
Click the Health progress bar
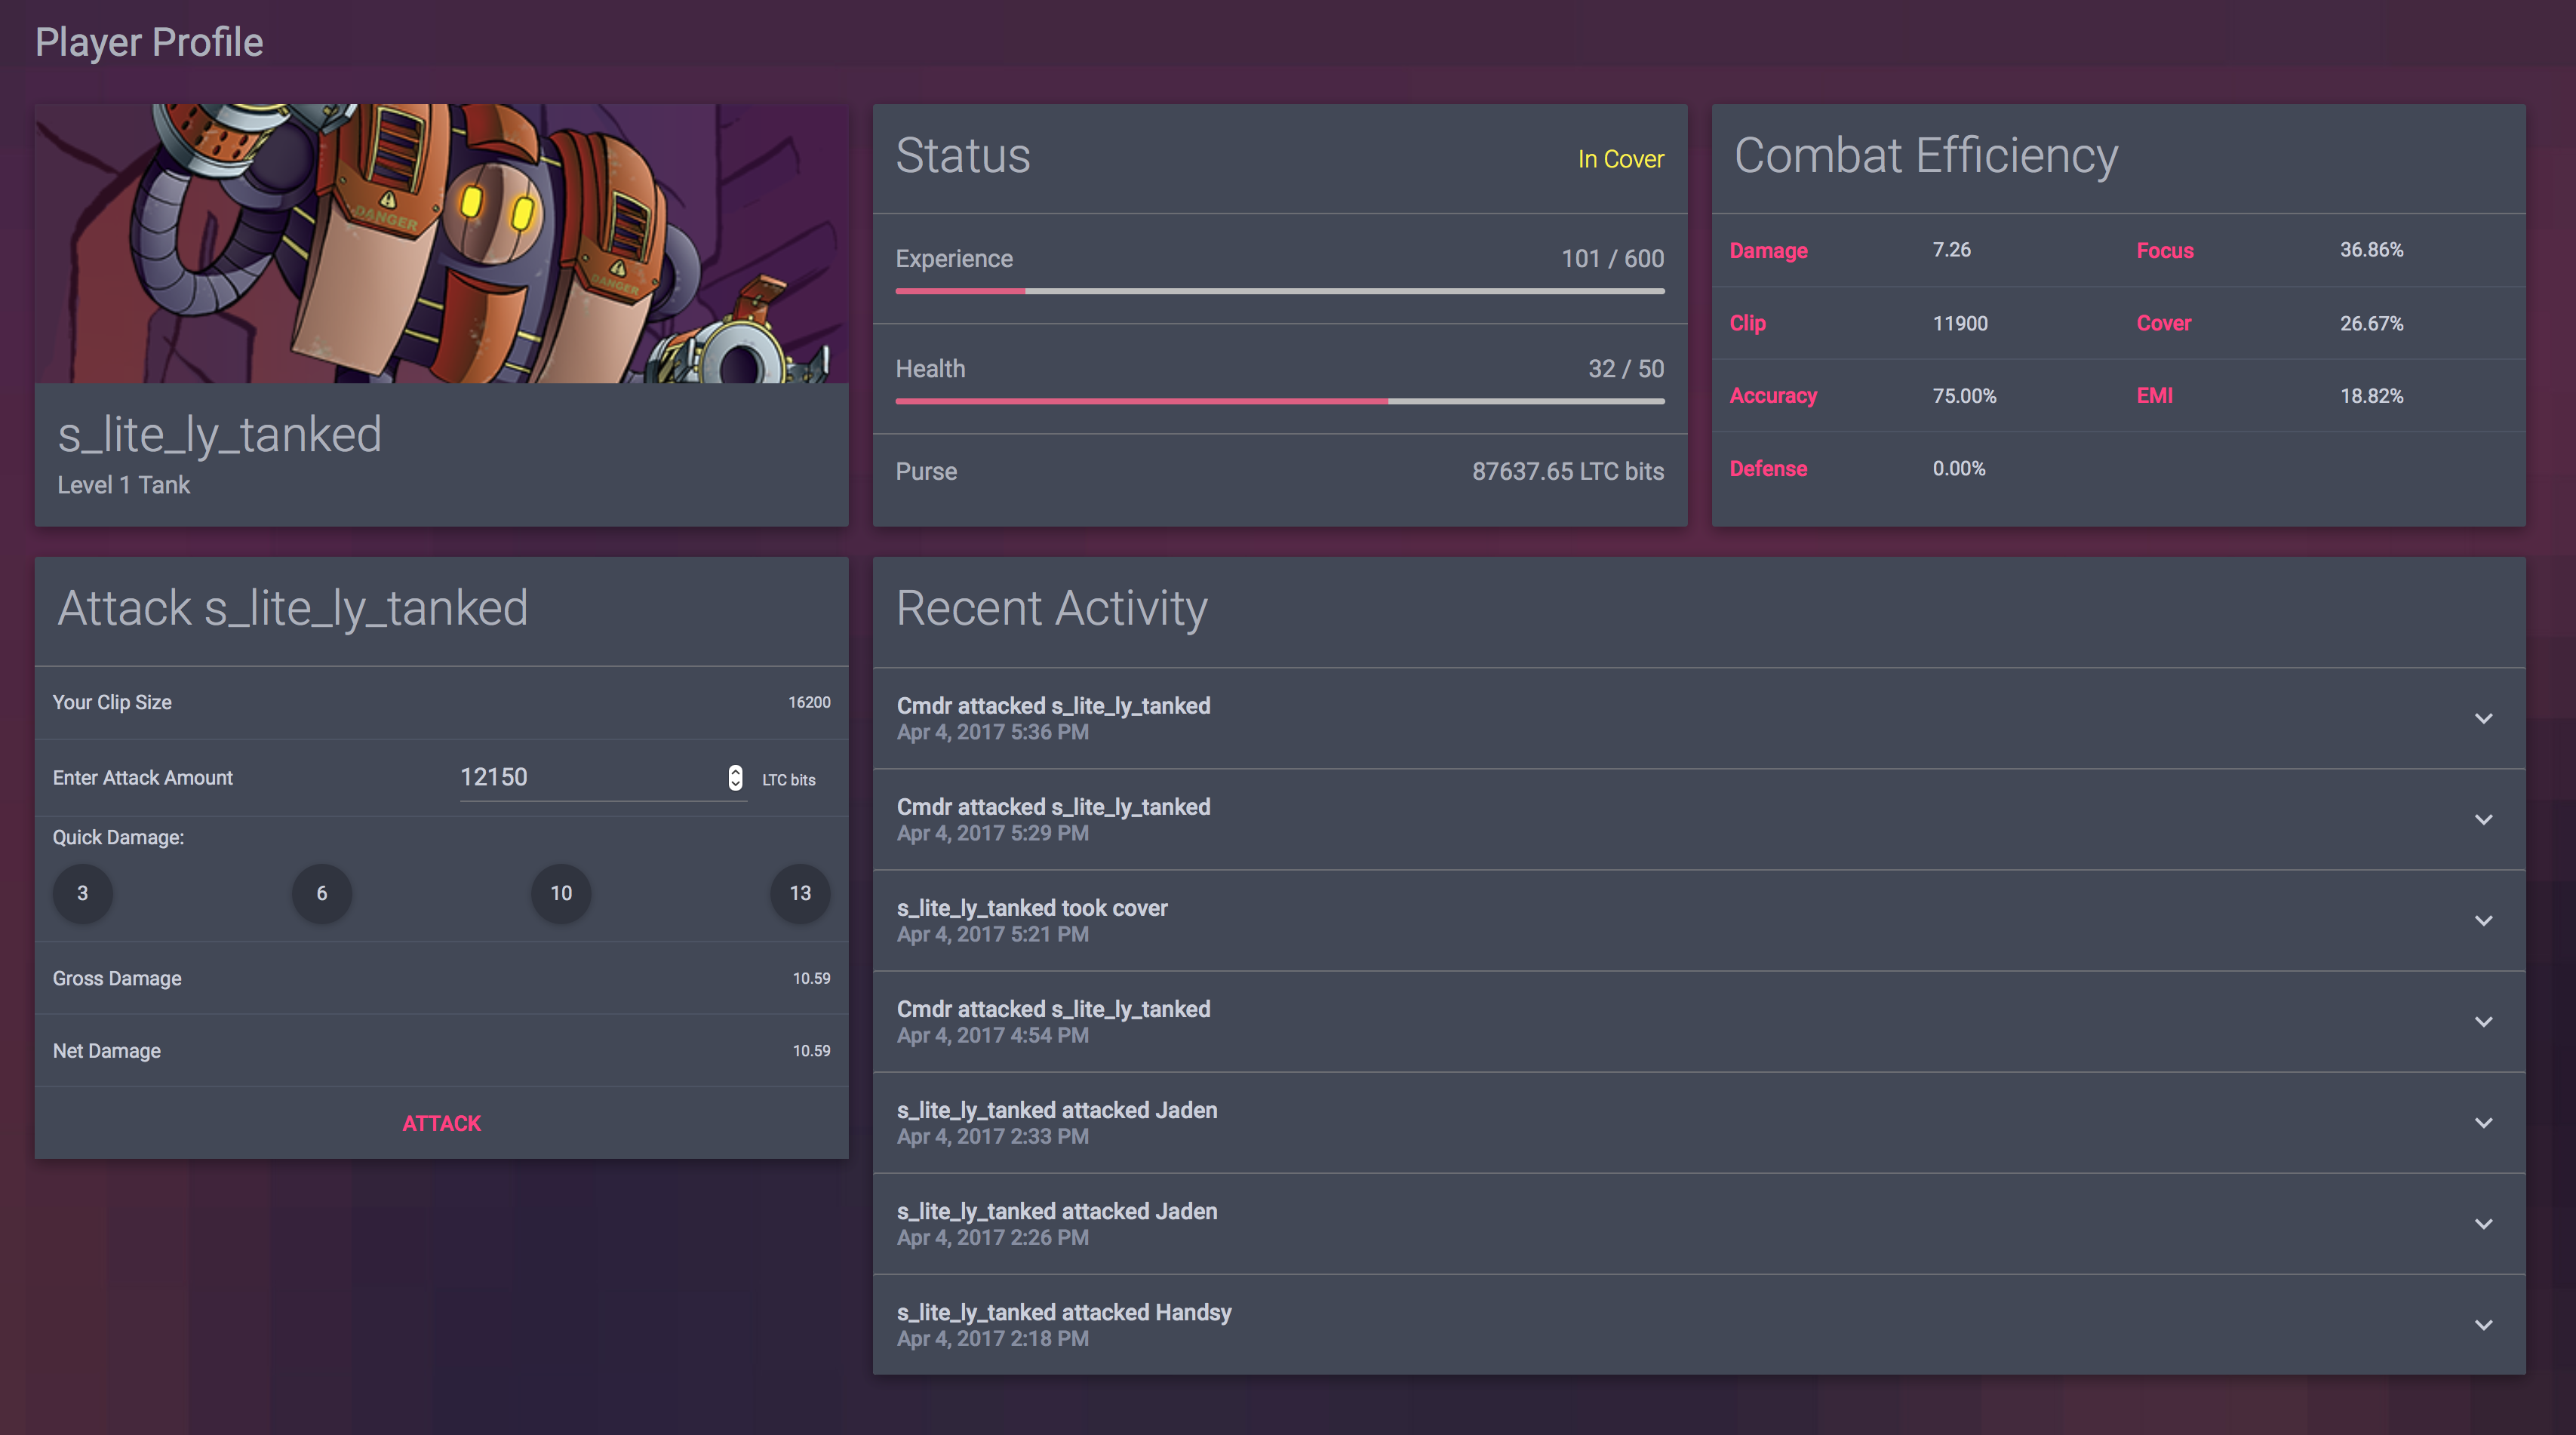[1280, 401]
